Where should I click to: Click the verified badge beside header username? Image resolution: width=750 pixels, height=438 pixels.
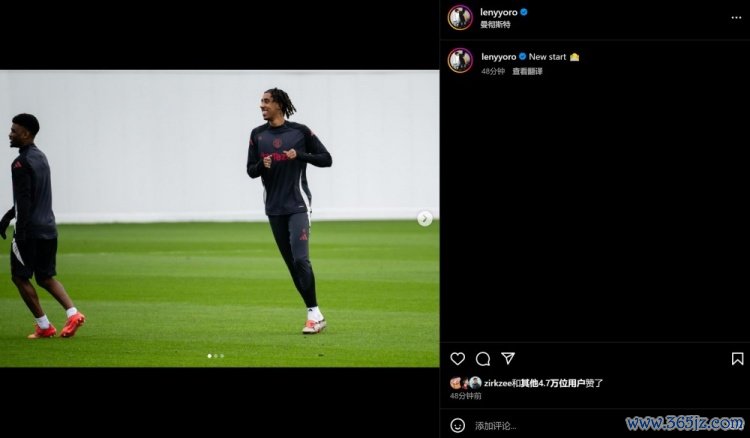524,12
